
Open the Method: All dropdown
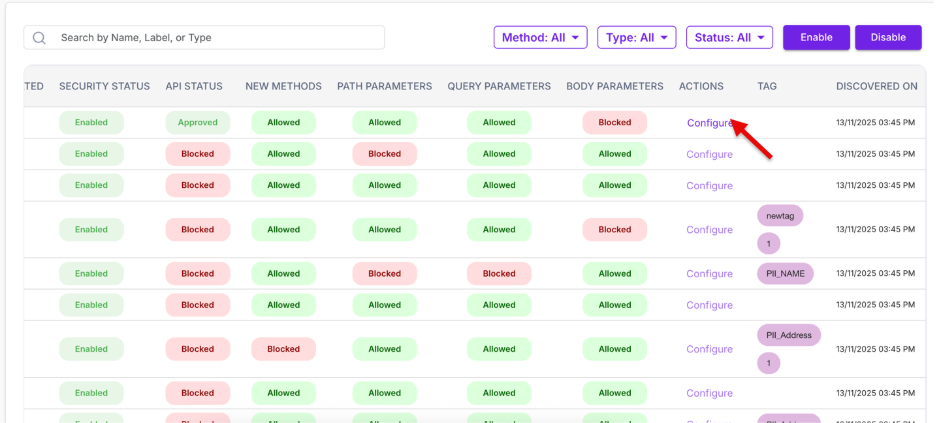click(x=541, y=38)
